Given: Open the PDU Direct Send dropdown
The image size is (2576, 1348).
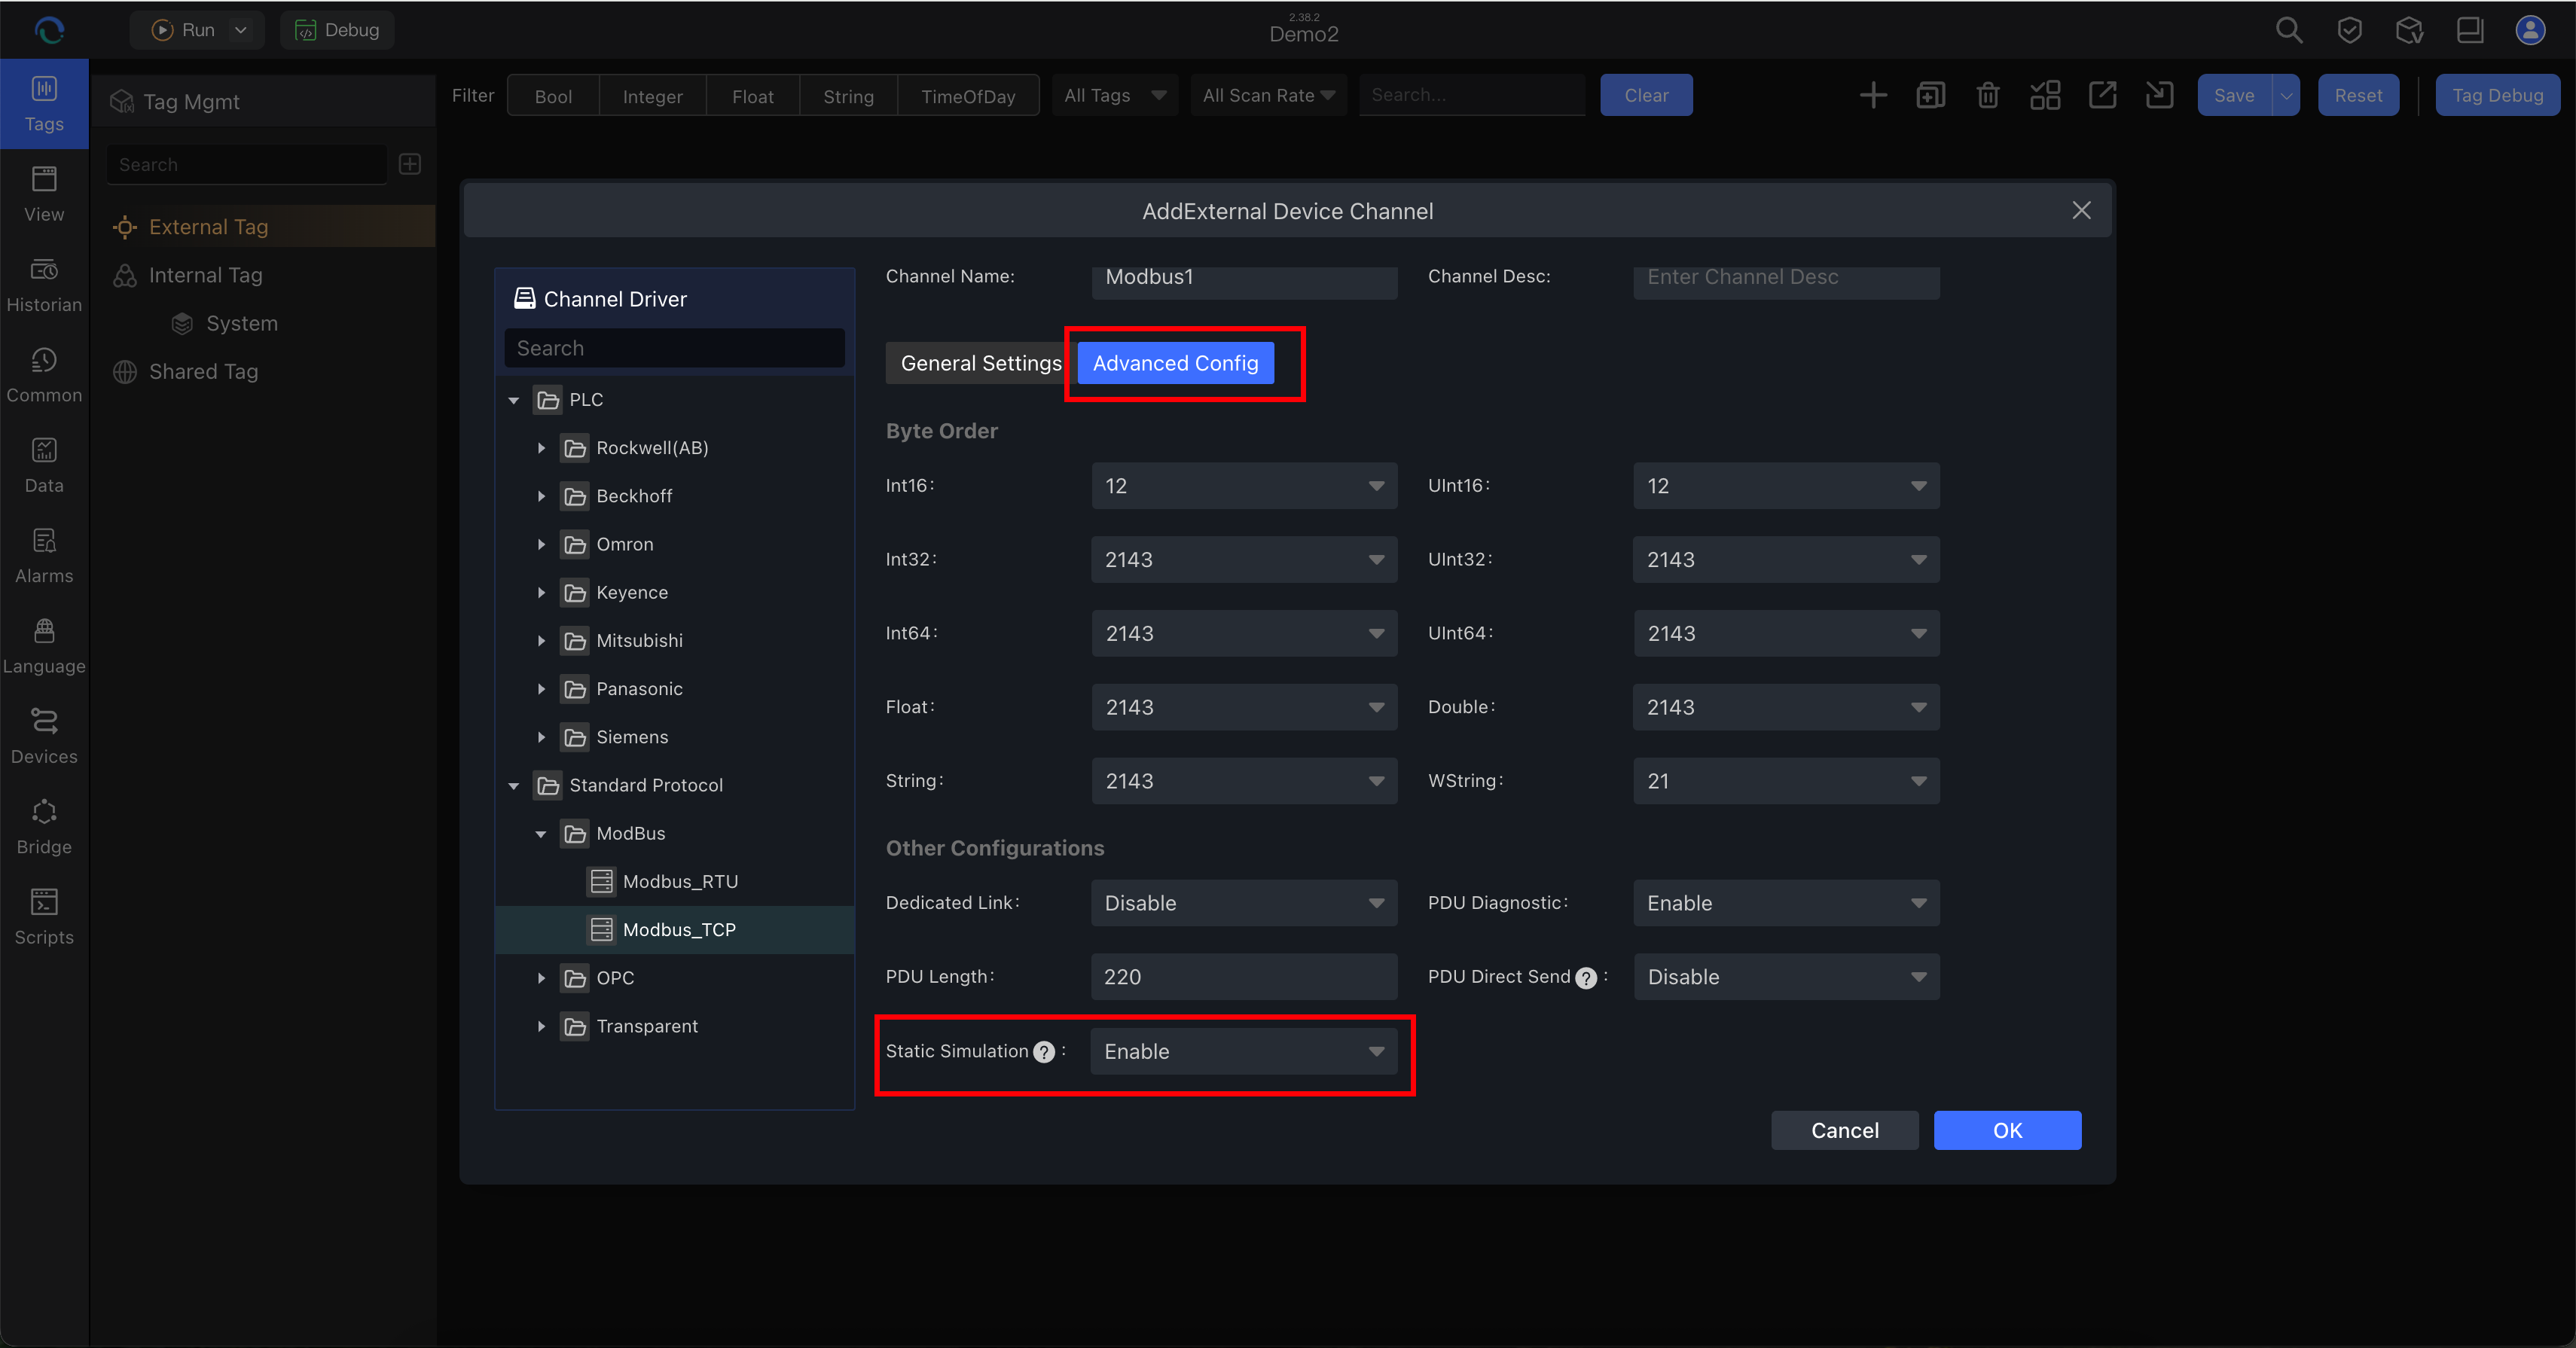Looking at the screenshot, I should [x=1786, y=977].
